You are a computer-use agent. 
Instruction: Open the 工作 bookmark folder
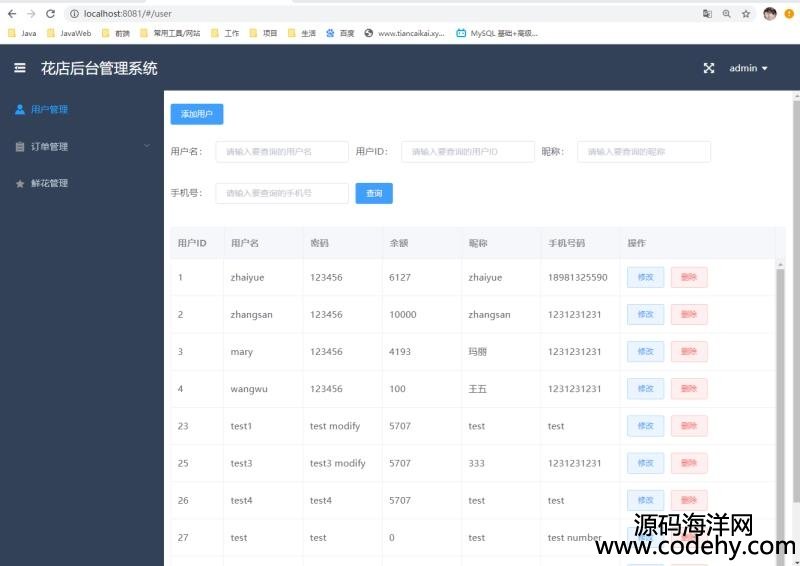point(225,33)
